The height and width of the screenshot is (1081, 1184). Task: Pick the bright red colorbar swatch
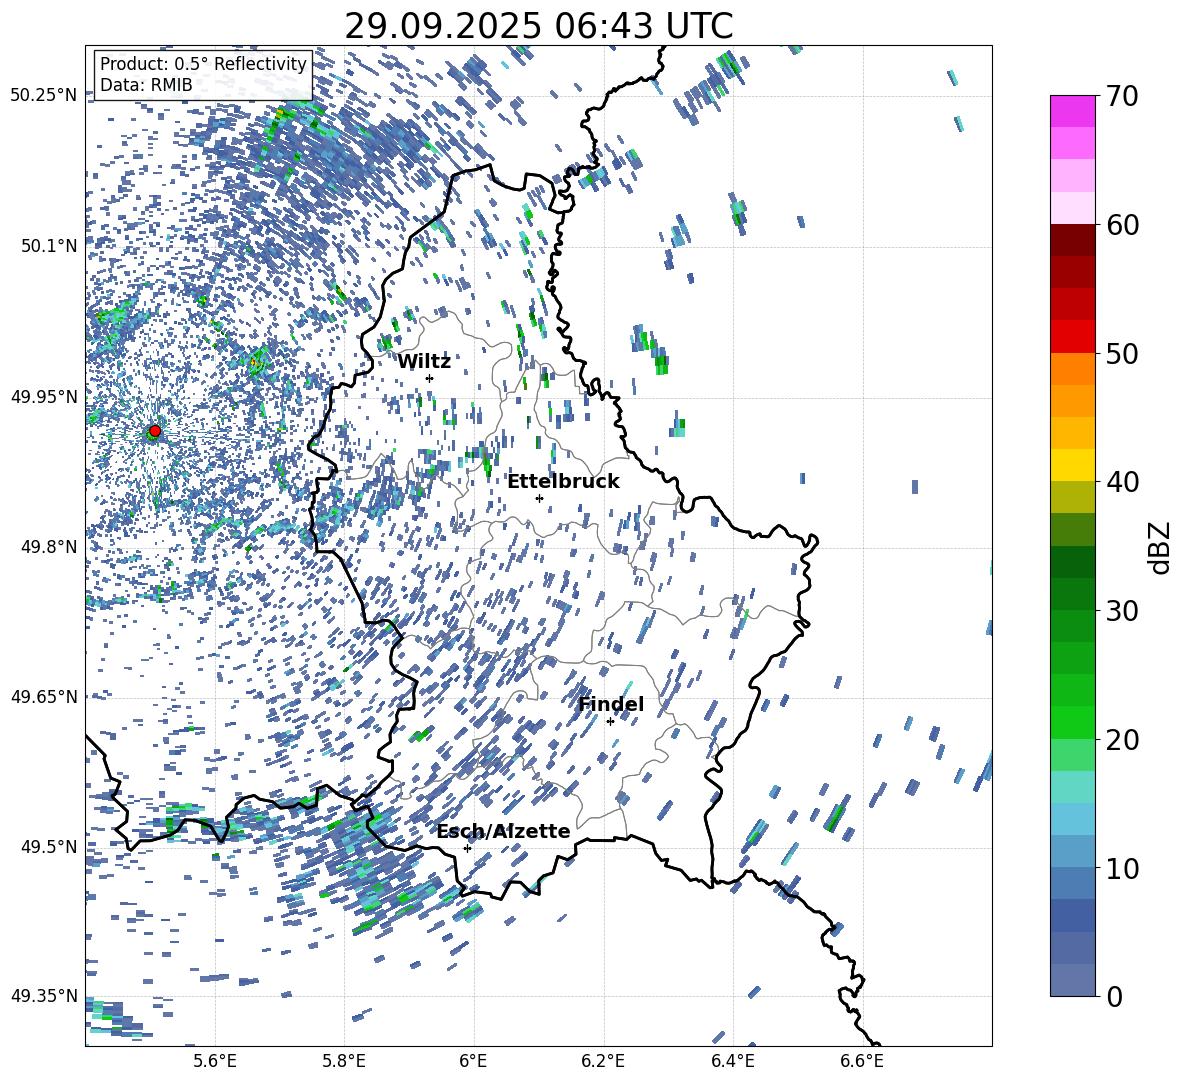click(1073, 336)
